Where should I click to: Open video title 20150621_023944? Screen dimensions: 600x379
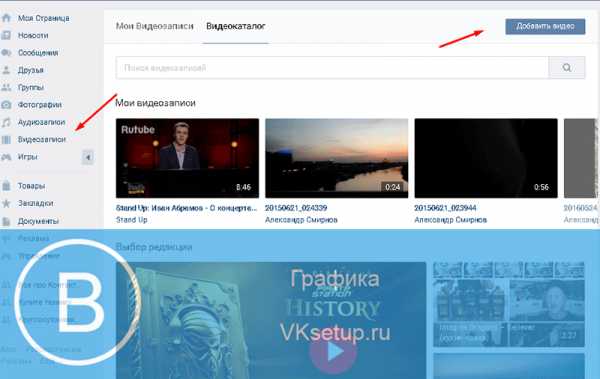click(x=445, y=208)
